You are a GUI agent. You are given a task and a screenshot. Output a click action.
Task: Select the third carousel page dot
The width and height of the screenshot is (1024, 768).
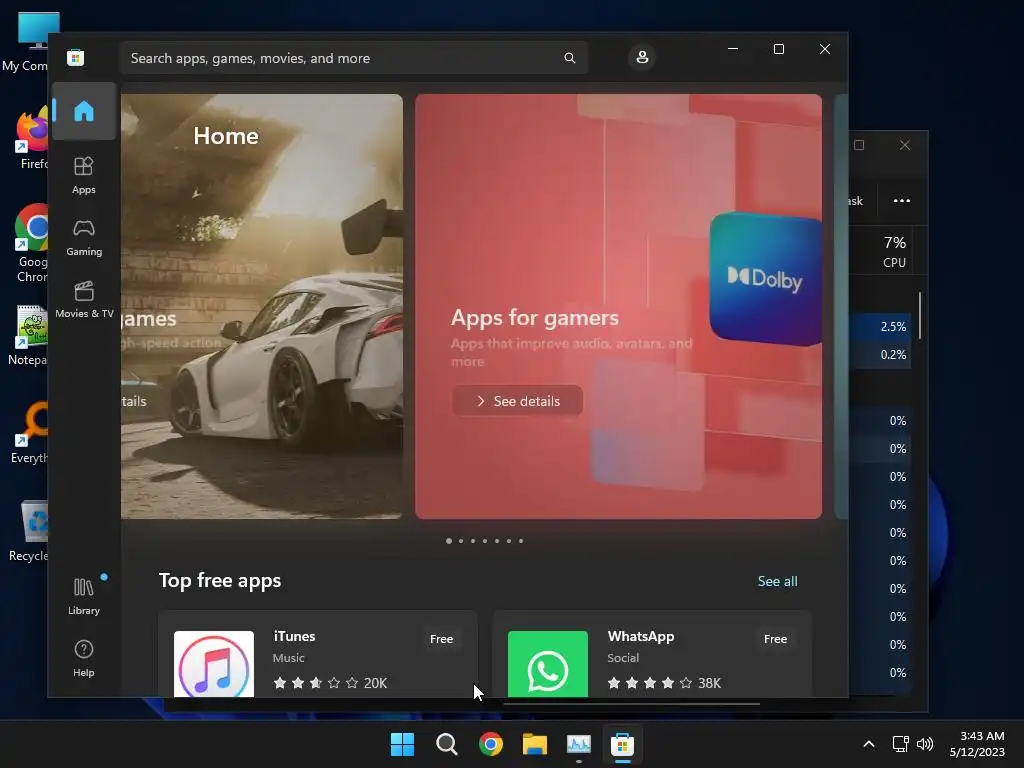point(473,541)
